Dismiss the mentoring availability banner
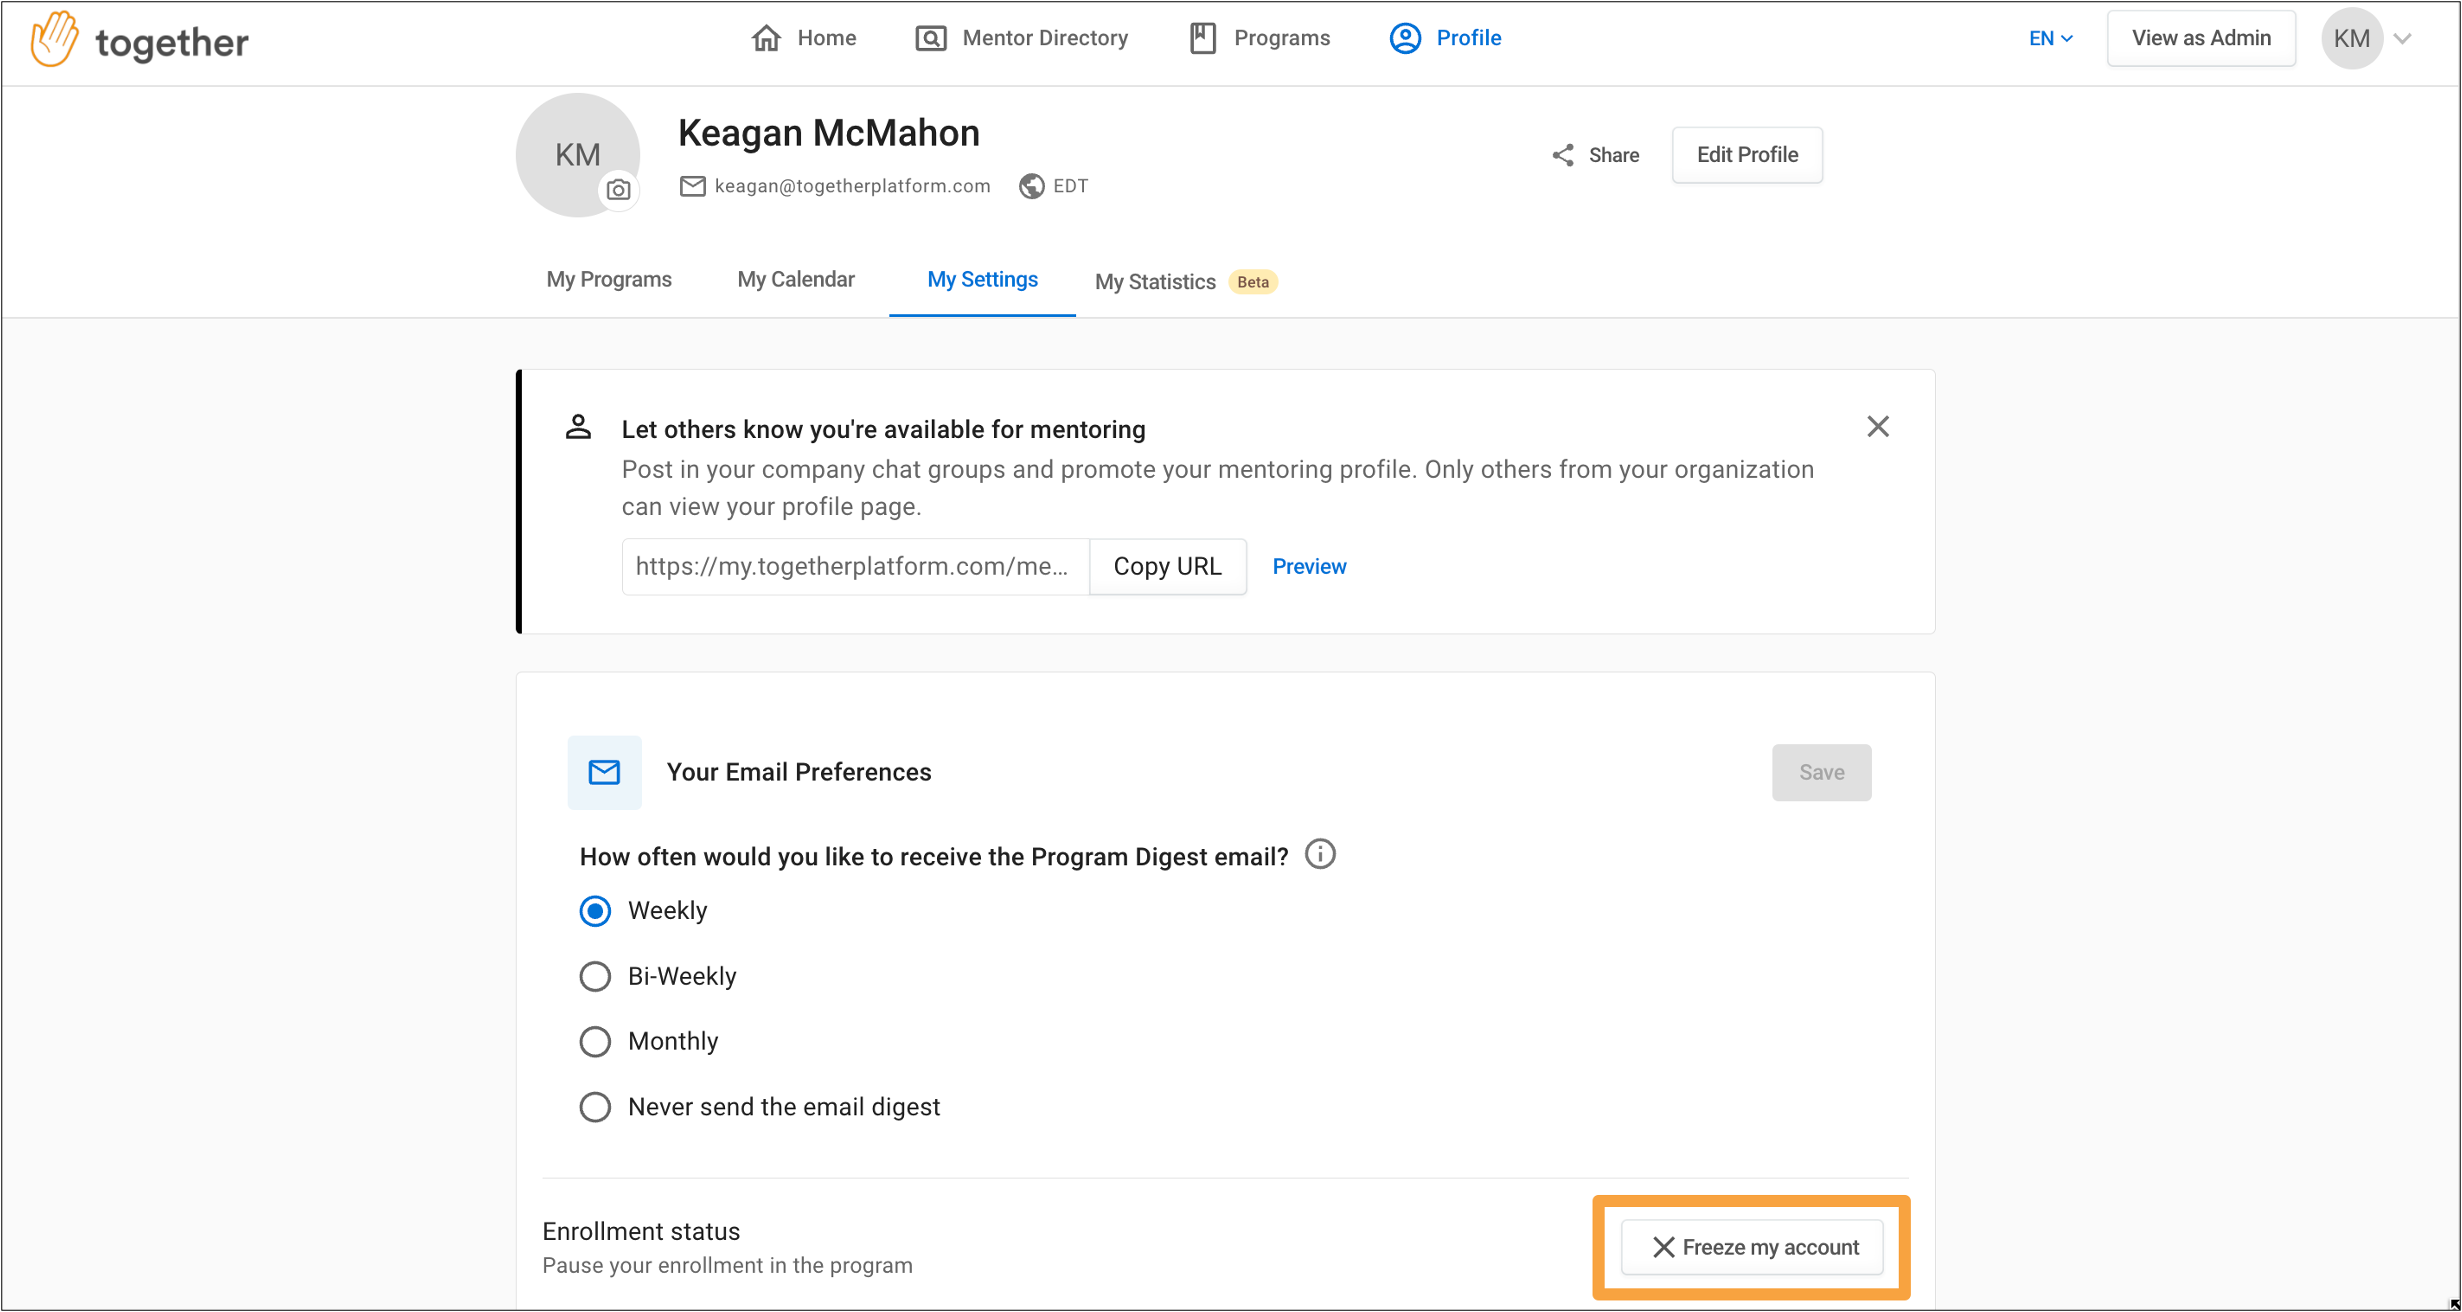 coord(1878,427)
